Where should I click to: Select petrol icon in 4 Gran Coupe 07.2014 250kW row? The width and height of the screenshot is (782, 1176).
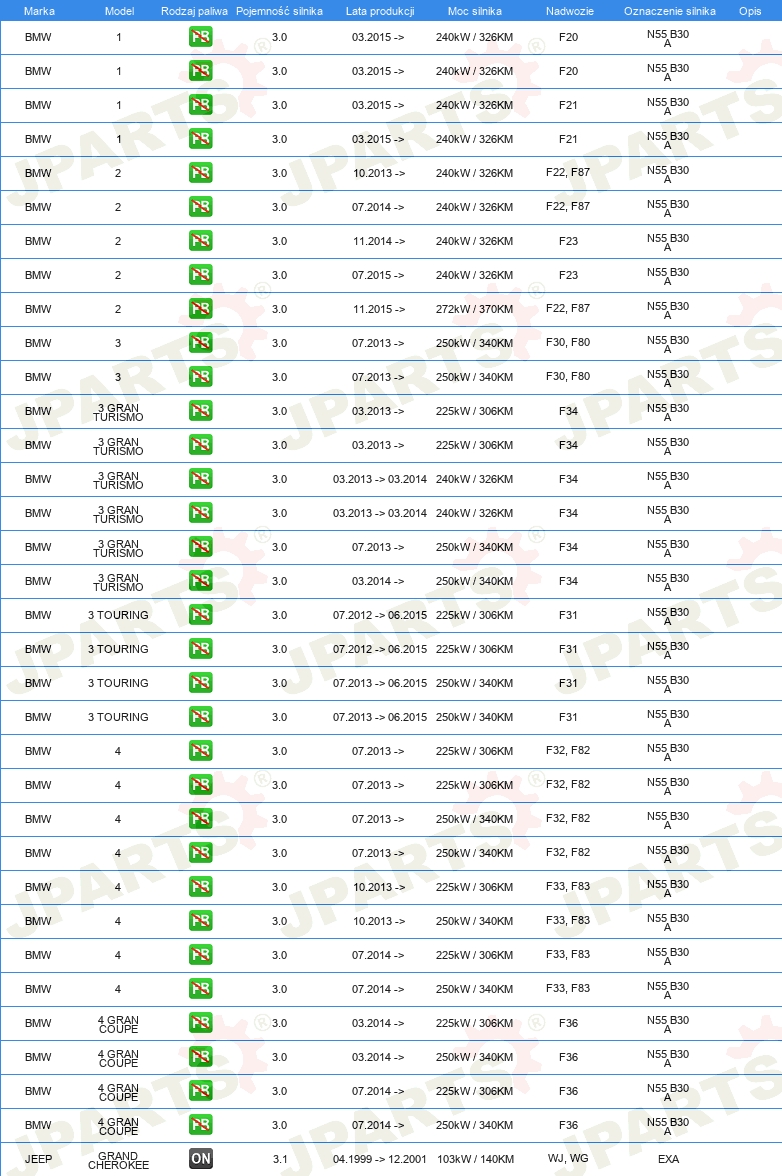pyautogui.click(x=200, y=1125)
